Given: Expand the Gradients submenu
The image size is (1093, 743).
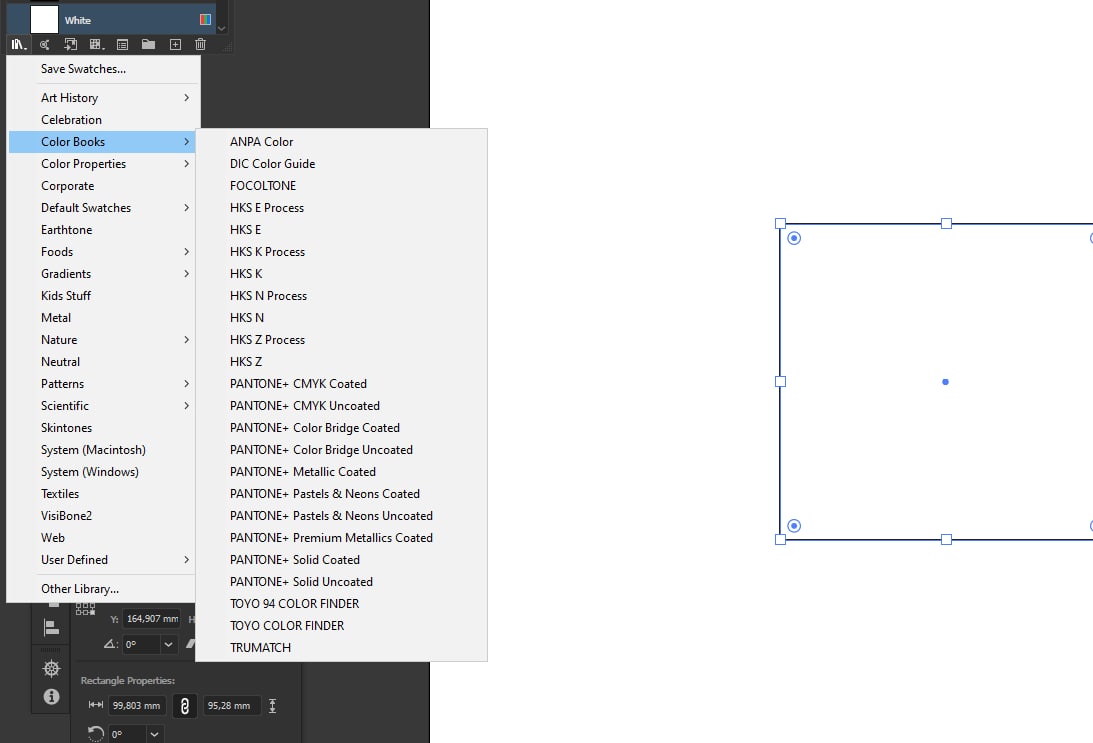Looking at the screenshot, I should pyautogui.click(x=186, y=274).
